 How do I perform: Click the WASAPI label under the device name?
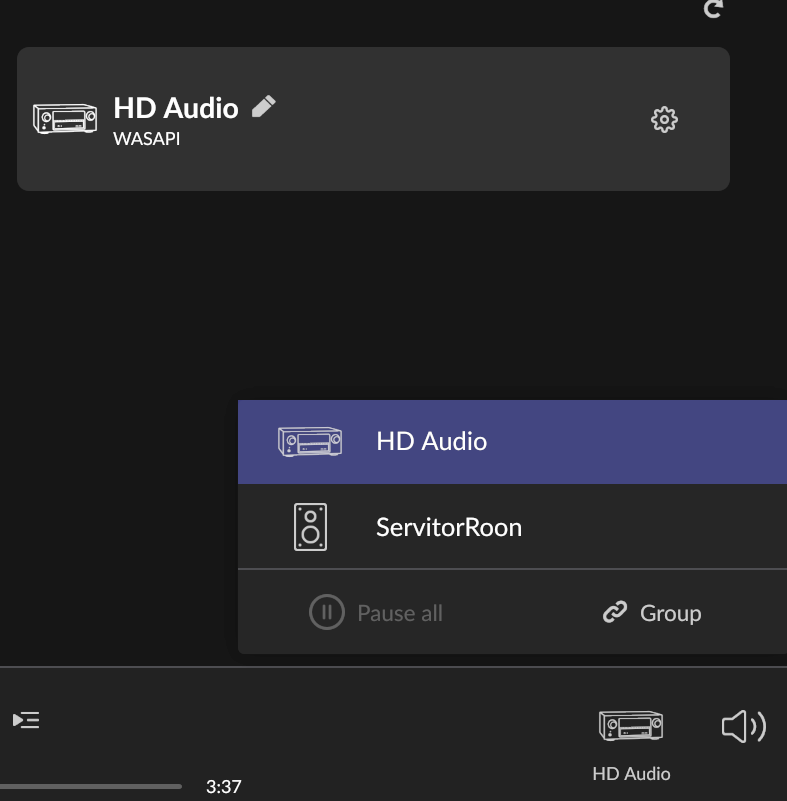147,138
